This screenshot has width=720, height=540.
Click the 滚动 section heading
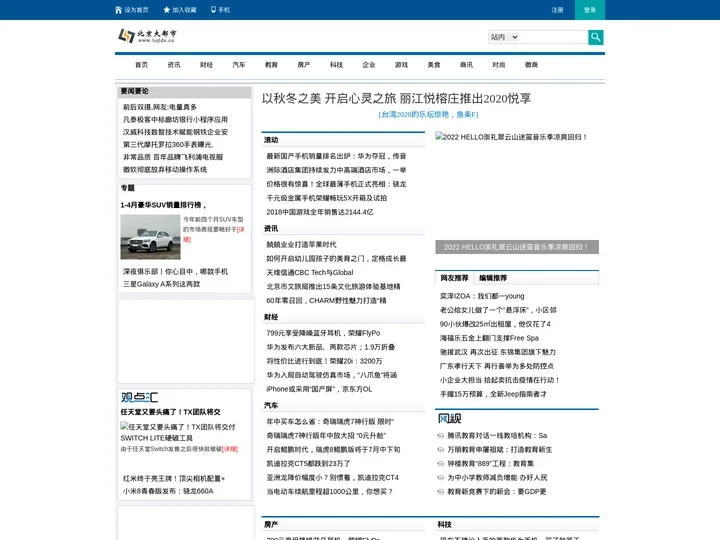pos(271,140)
